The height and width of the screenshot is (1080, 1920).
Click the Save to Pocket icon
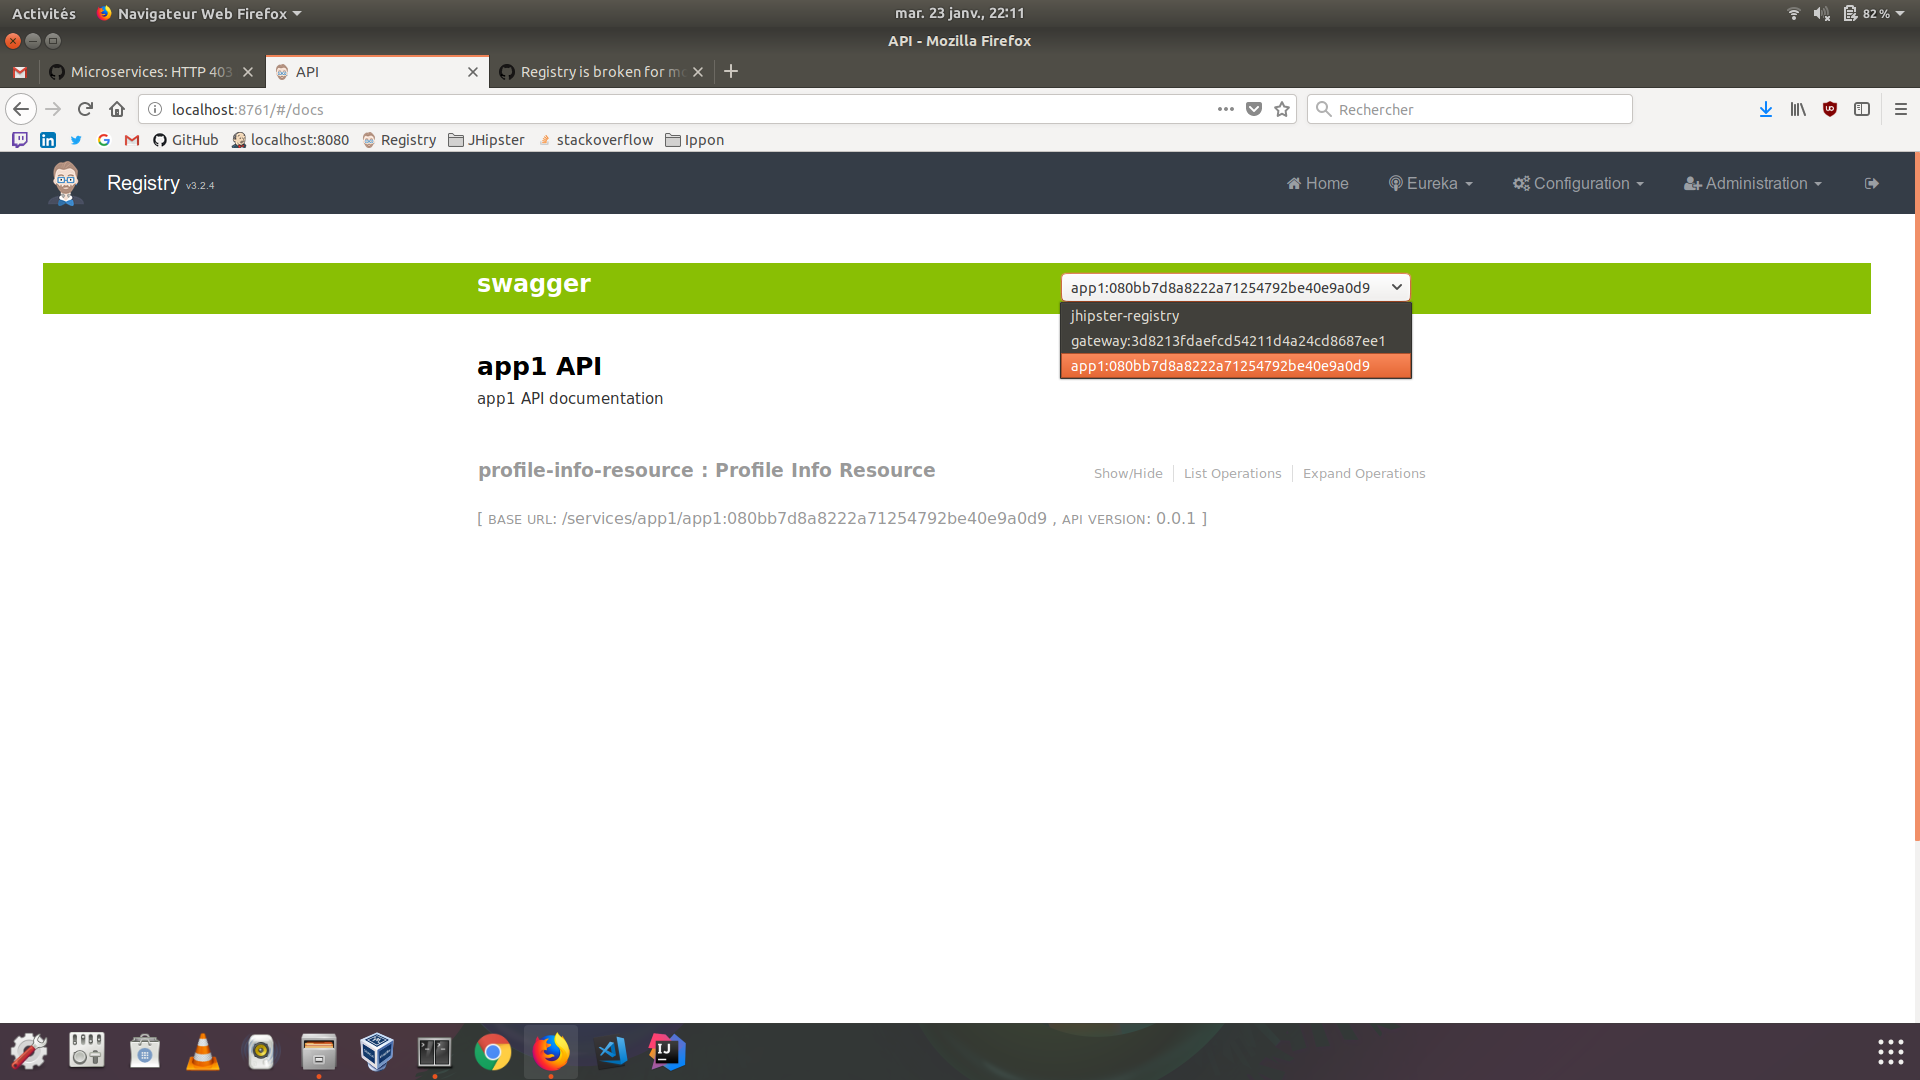tap(1254, 109)
